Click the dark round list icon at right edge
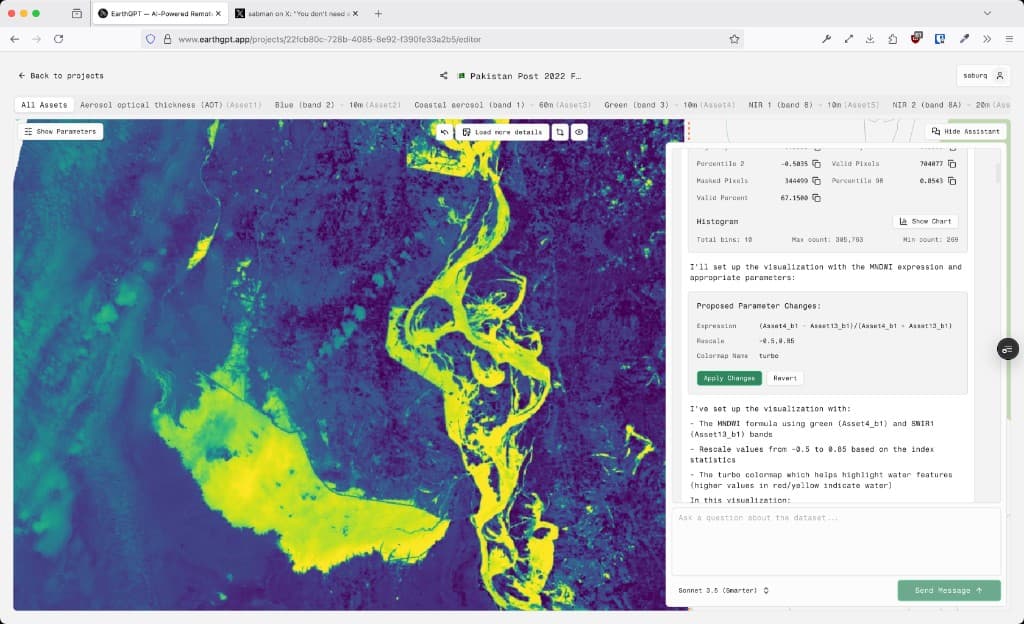Image resolution: width=1024 pixels, height=624 pixels. point(1008,349)
